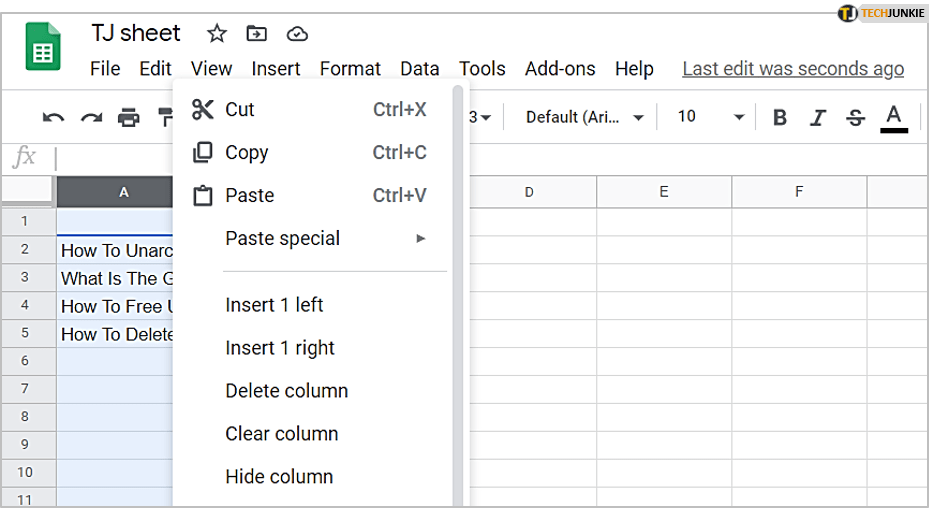Click the print icon
933x508 pixels.
coord(129,118)
